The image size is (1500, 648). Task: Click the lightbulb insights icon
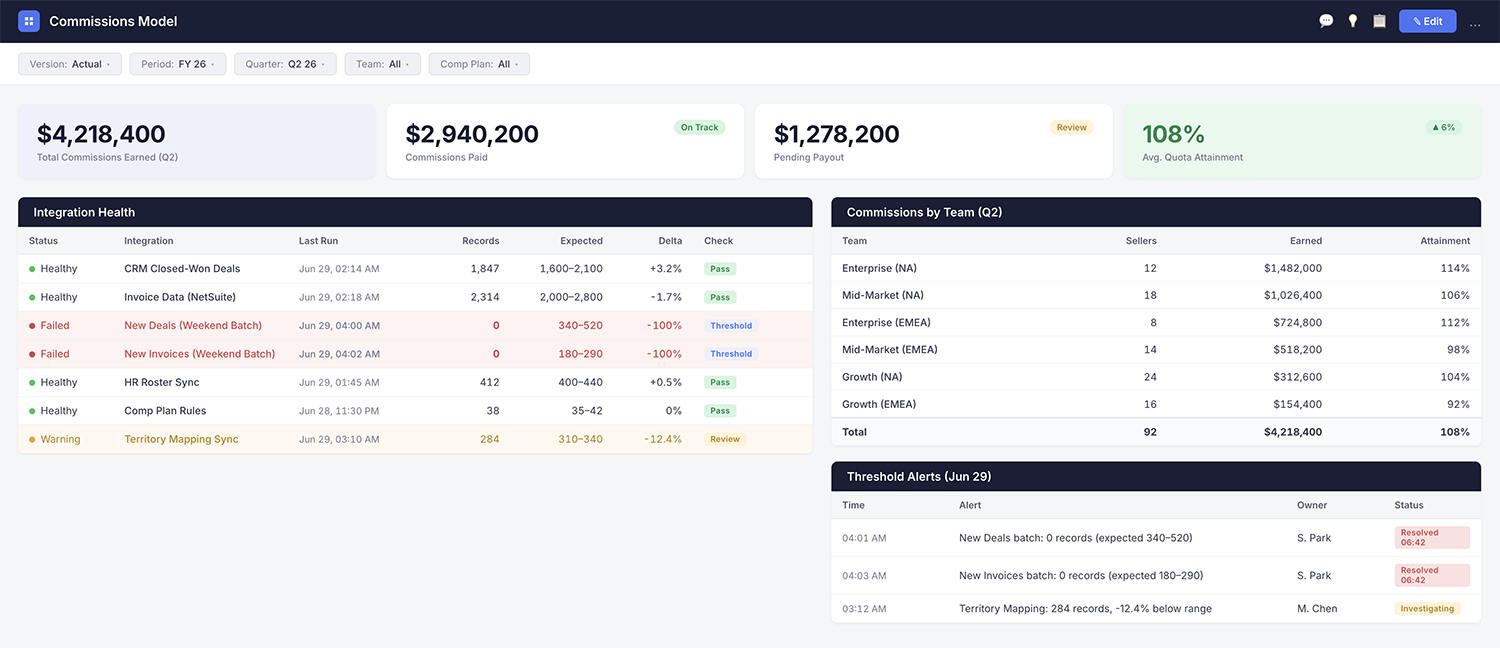1353,21
